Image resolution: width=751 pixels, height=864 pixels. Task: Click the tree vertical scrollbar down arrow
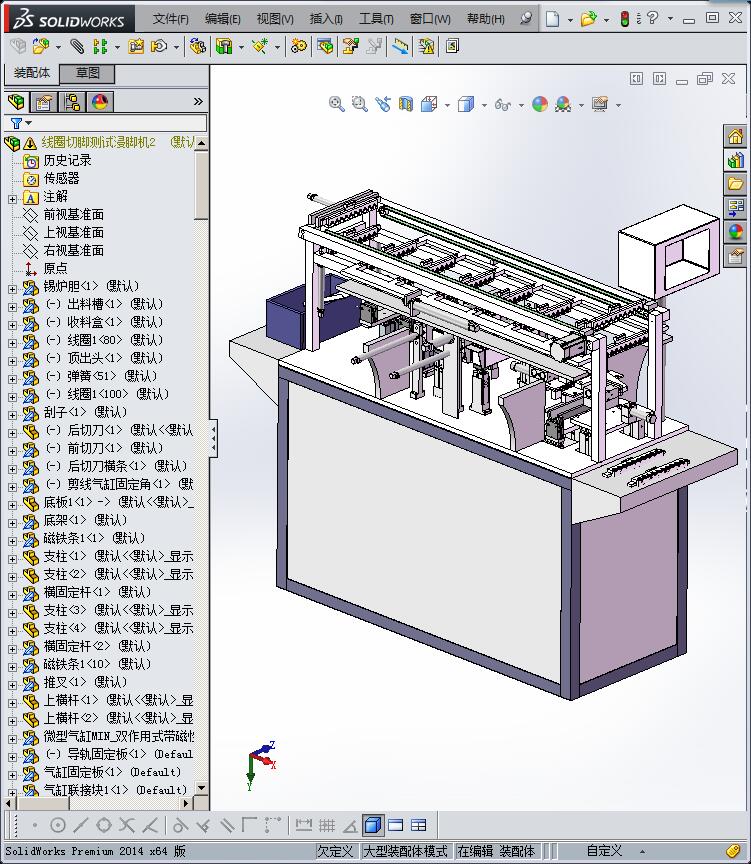click(201, 788)
